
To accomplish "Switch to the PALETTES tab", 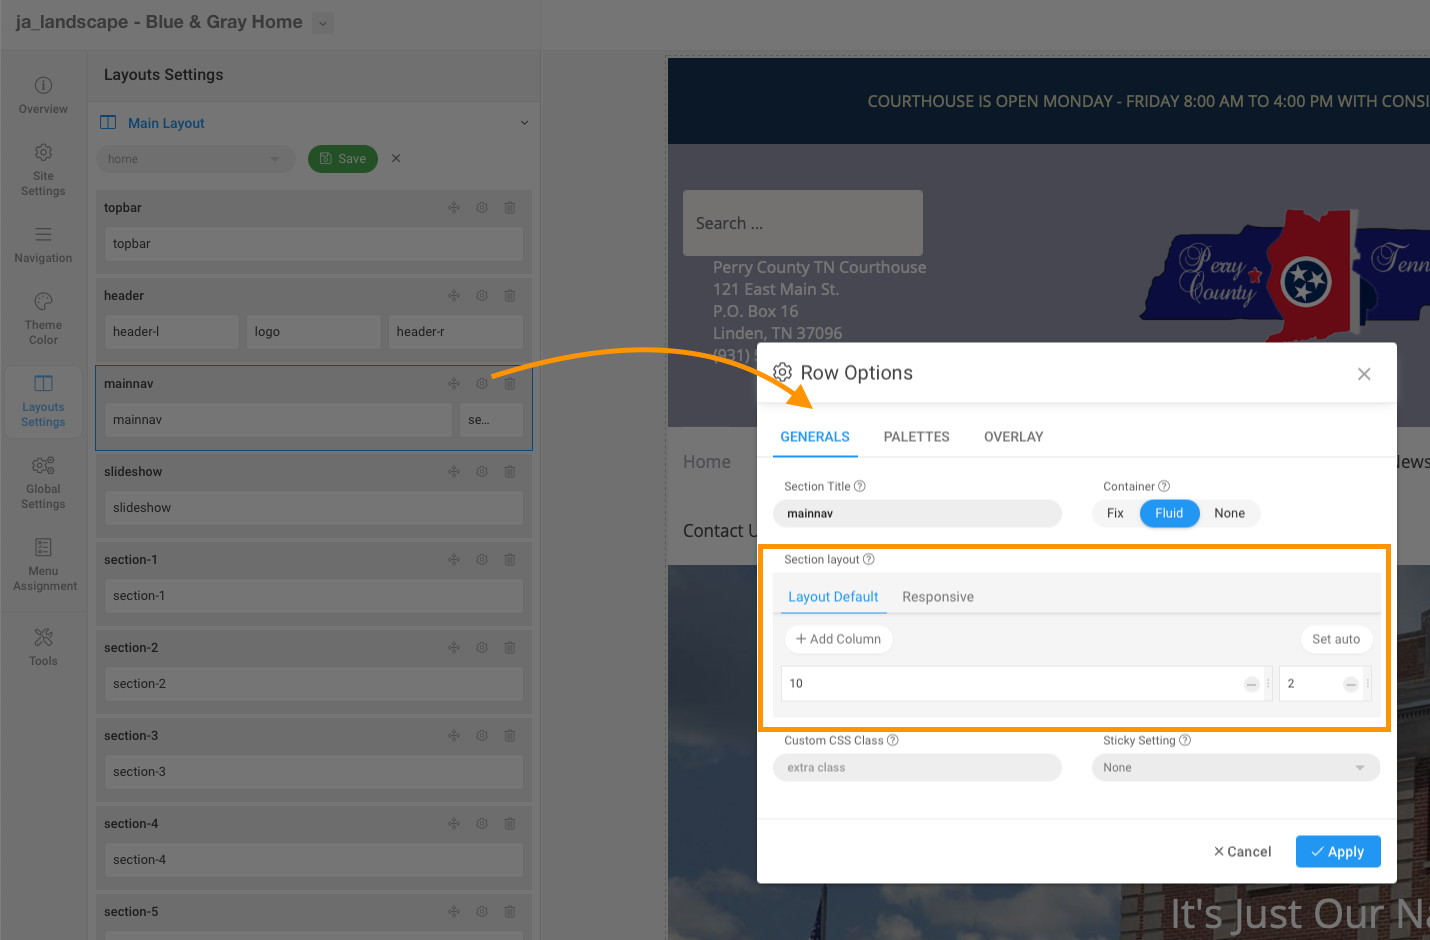I will click(917, 437).
